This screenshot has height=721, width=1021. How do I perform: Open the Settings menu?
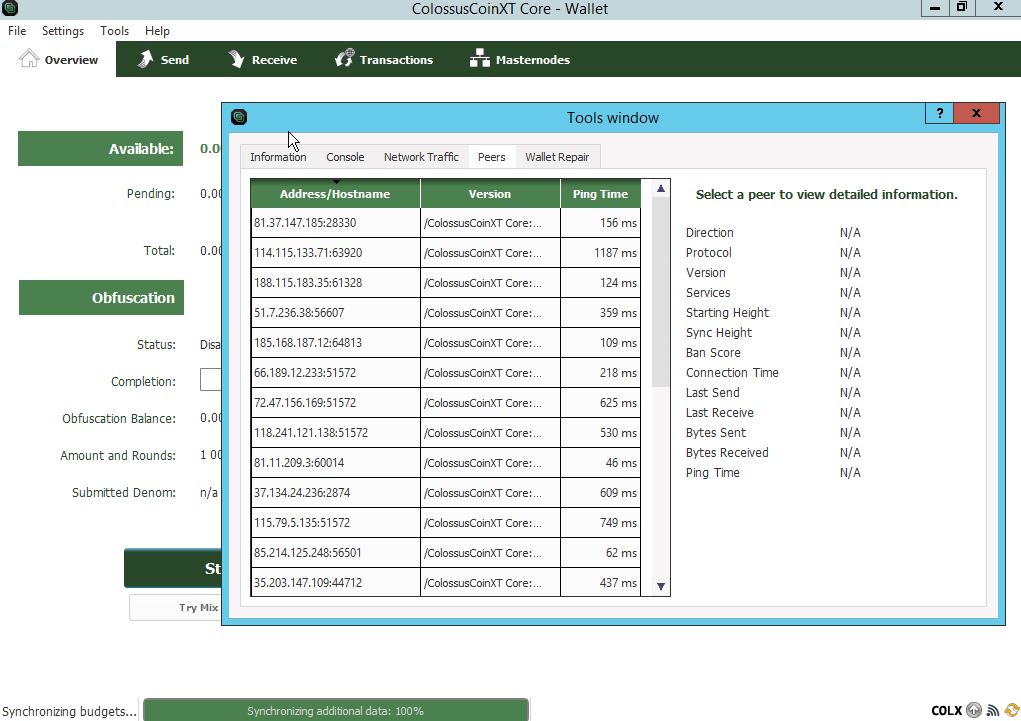63,31
